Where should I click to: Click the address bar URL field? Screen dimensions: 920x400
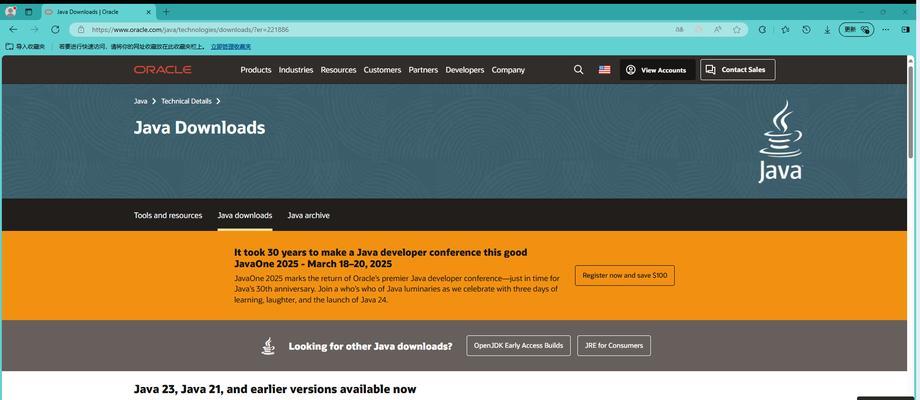[x=408, y=29]
